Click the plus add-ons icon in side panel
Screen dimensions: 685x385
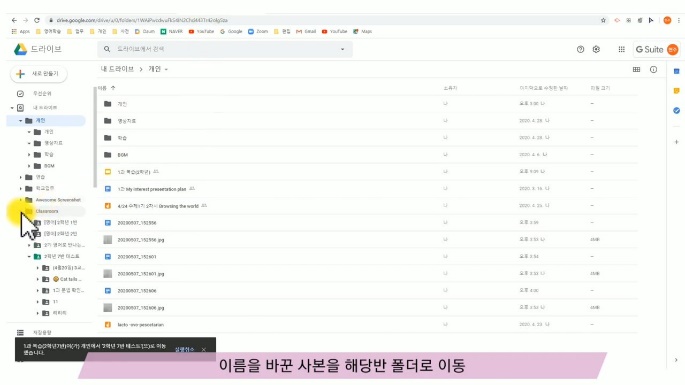(676, 142)
